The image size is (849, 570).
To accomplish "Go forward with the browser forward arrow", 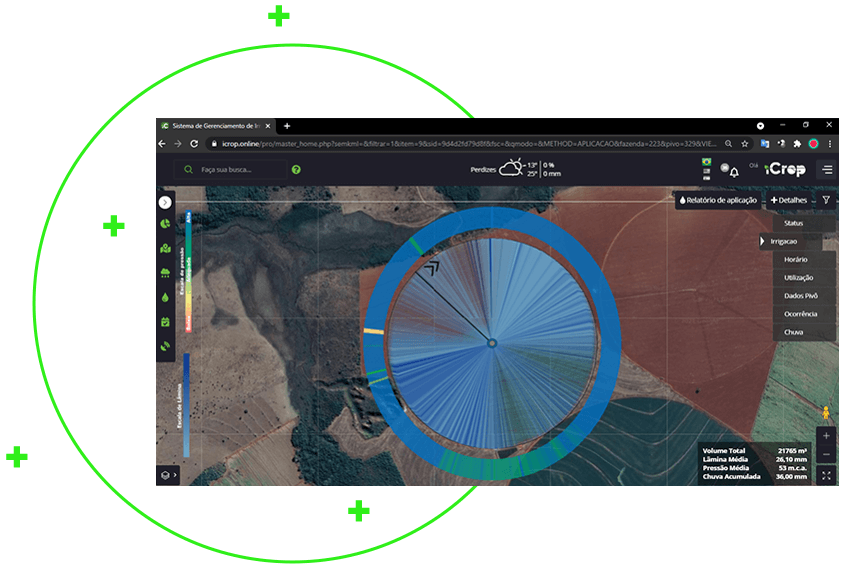I will (x=178, y=144).
